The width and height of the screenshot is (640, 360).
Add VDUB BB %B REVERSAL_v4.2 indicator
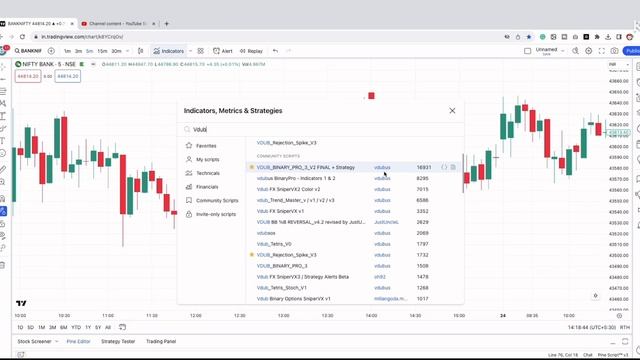tap(311, 222)
